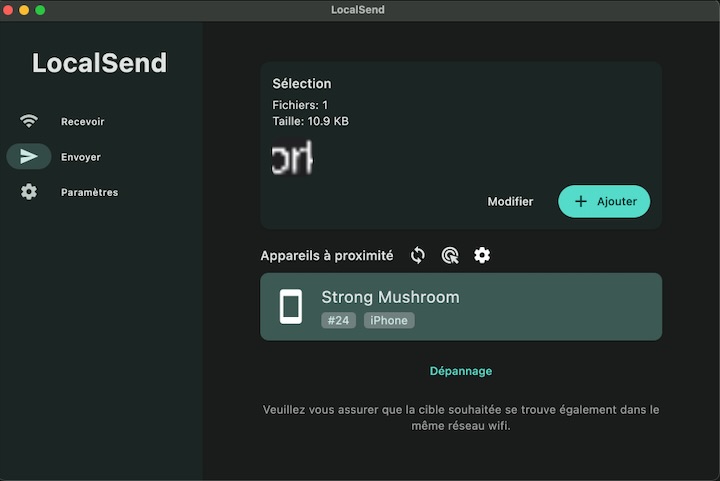This screenshot has height=481, width=720.
Task: Select the Envoyer tab label
Action: (x=80, y=157)
